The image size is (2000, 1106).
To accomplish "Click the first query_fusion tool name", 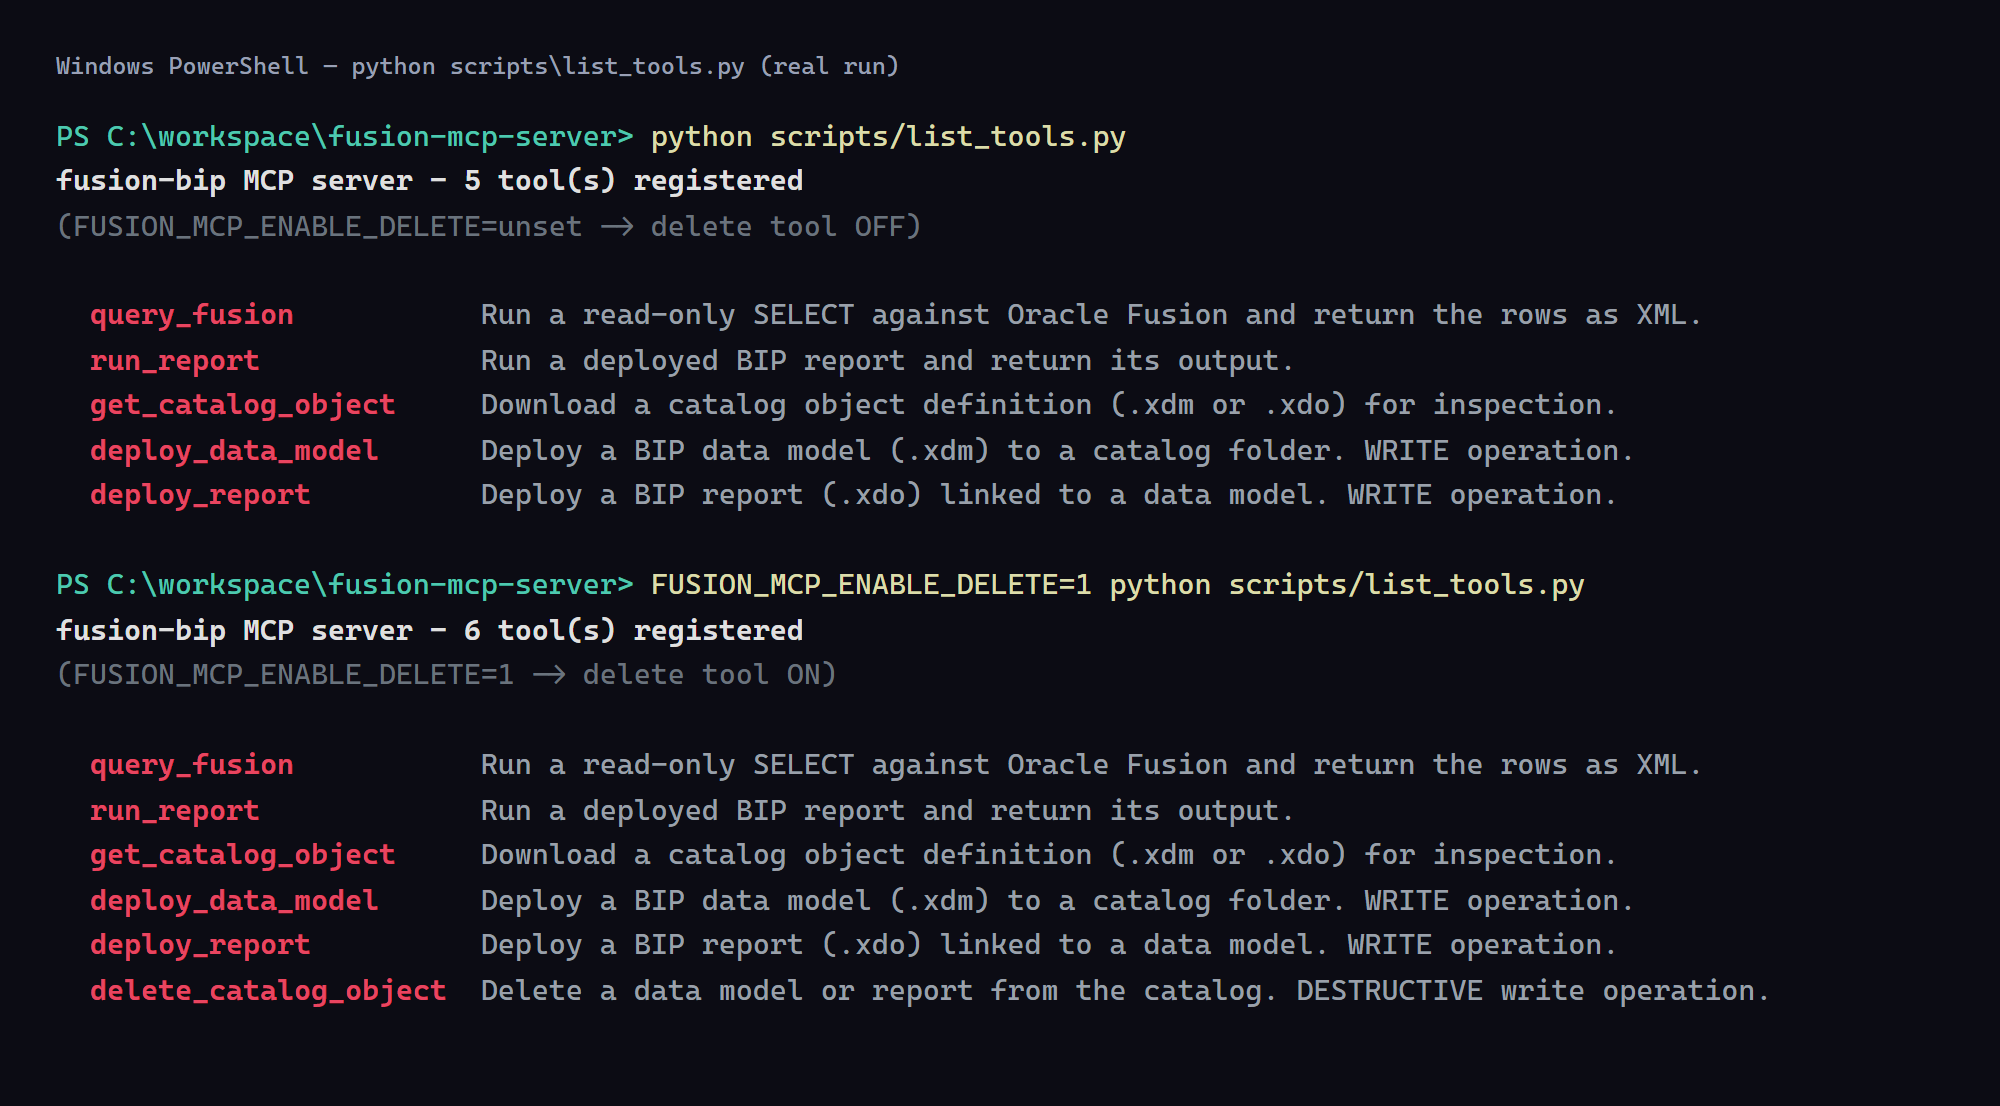I will [192, 315].
